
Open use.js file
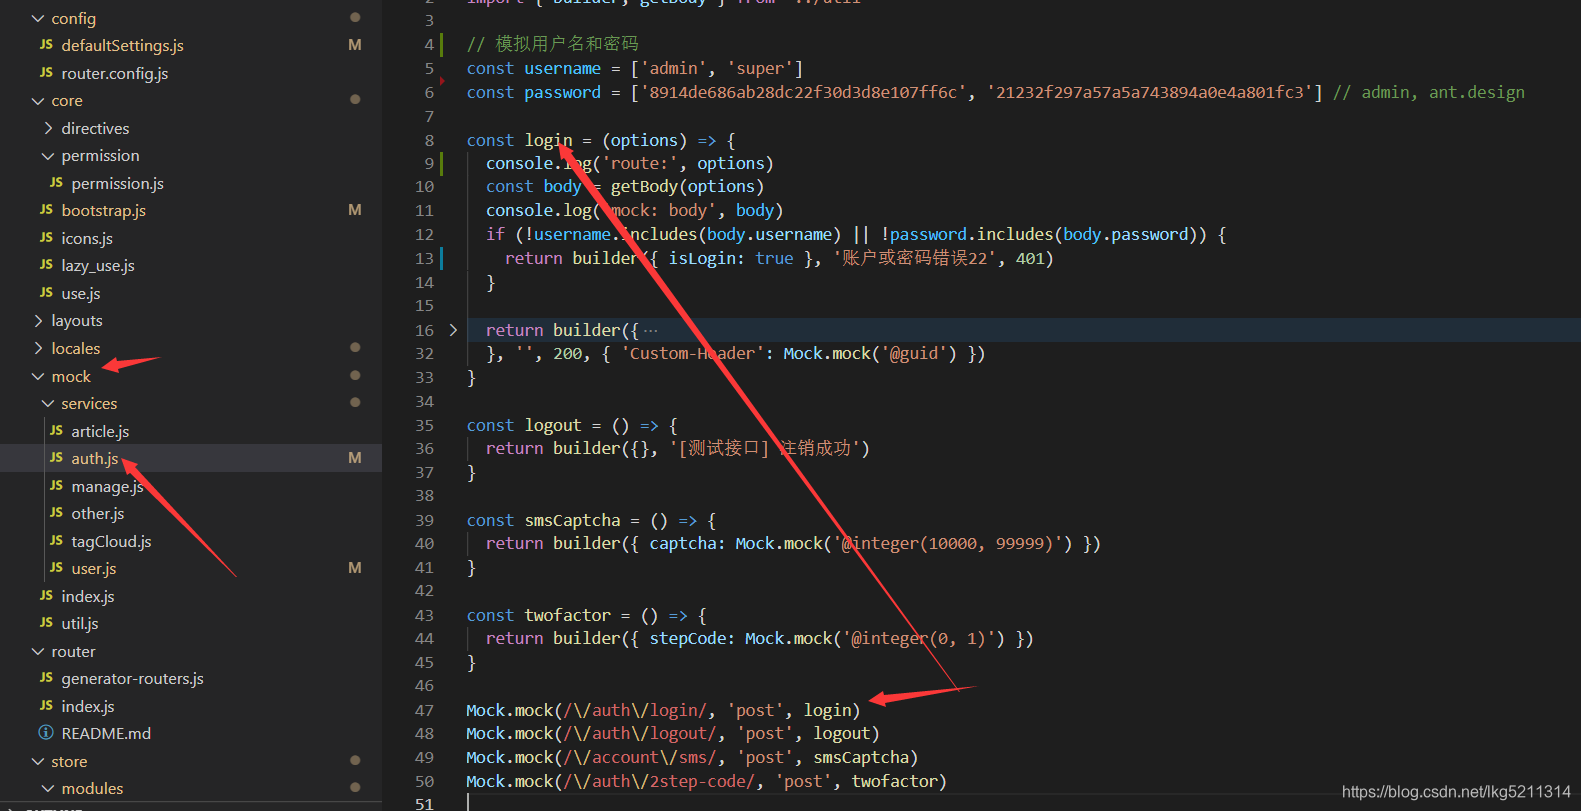pos(81,293)
